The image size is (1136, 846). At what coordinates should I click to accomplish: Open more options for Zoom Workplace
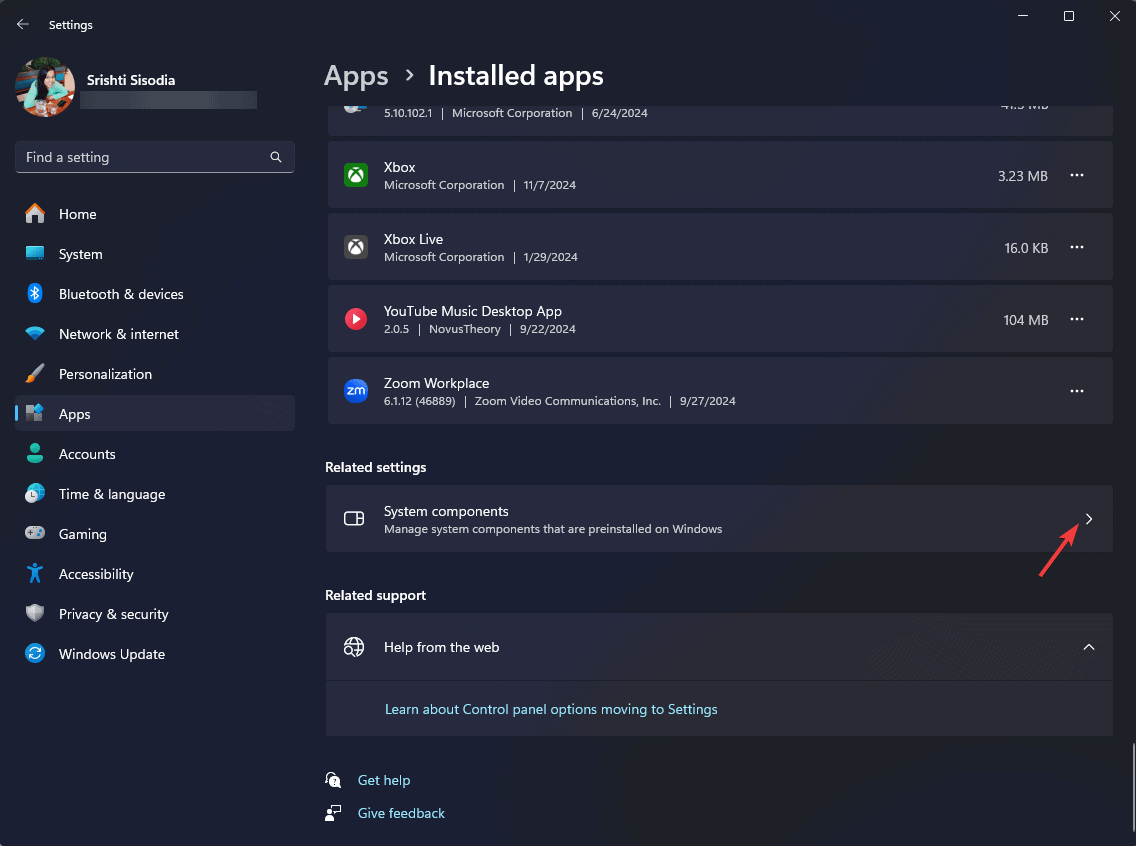[1077, 391]
